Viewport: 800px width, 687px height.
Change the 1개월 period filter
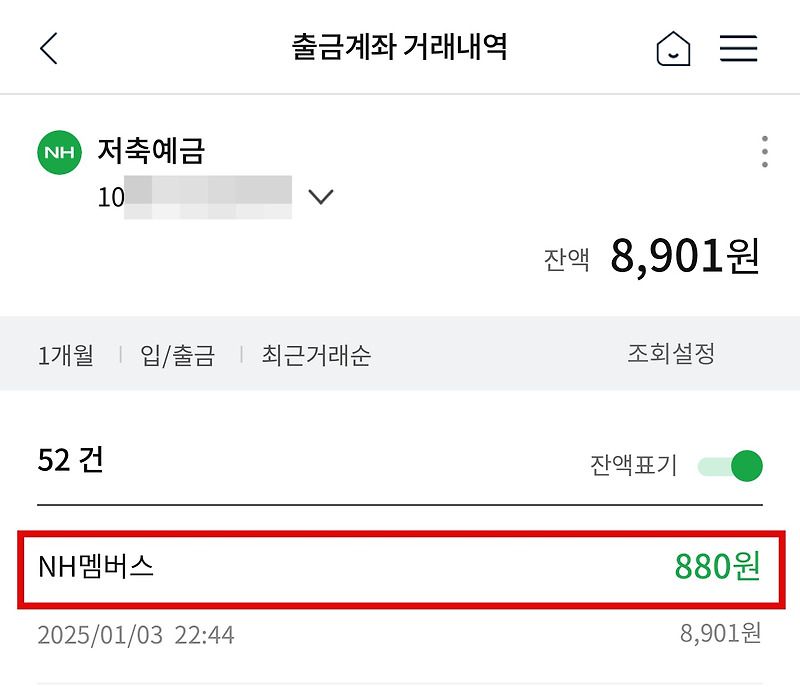(x=64, y=355)
